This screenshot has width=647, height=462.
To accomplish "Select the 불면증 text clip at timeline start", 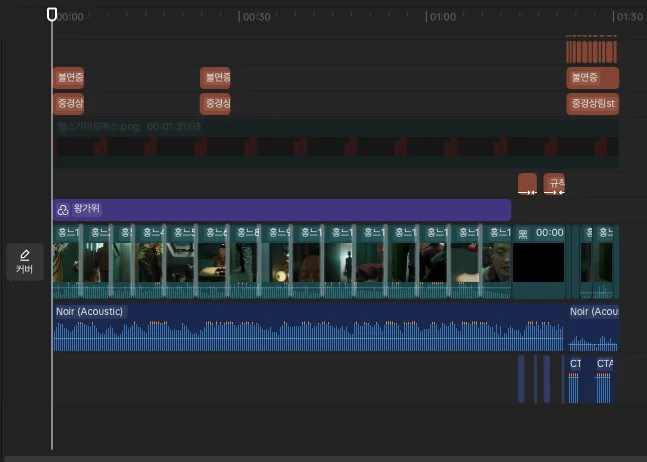I will [x=68, y=78].
